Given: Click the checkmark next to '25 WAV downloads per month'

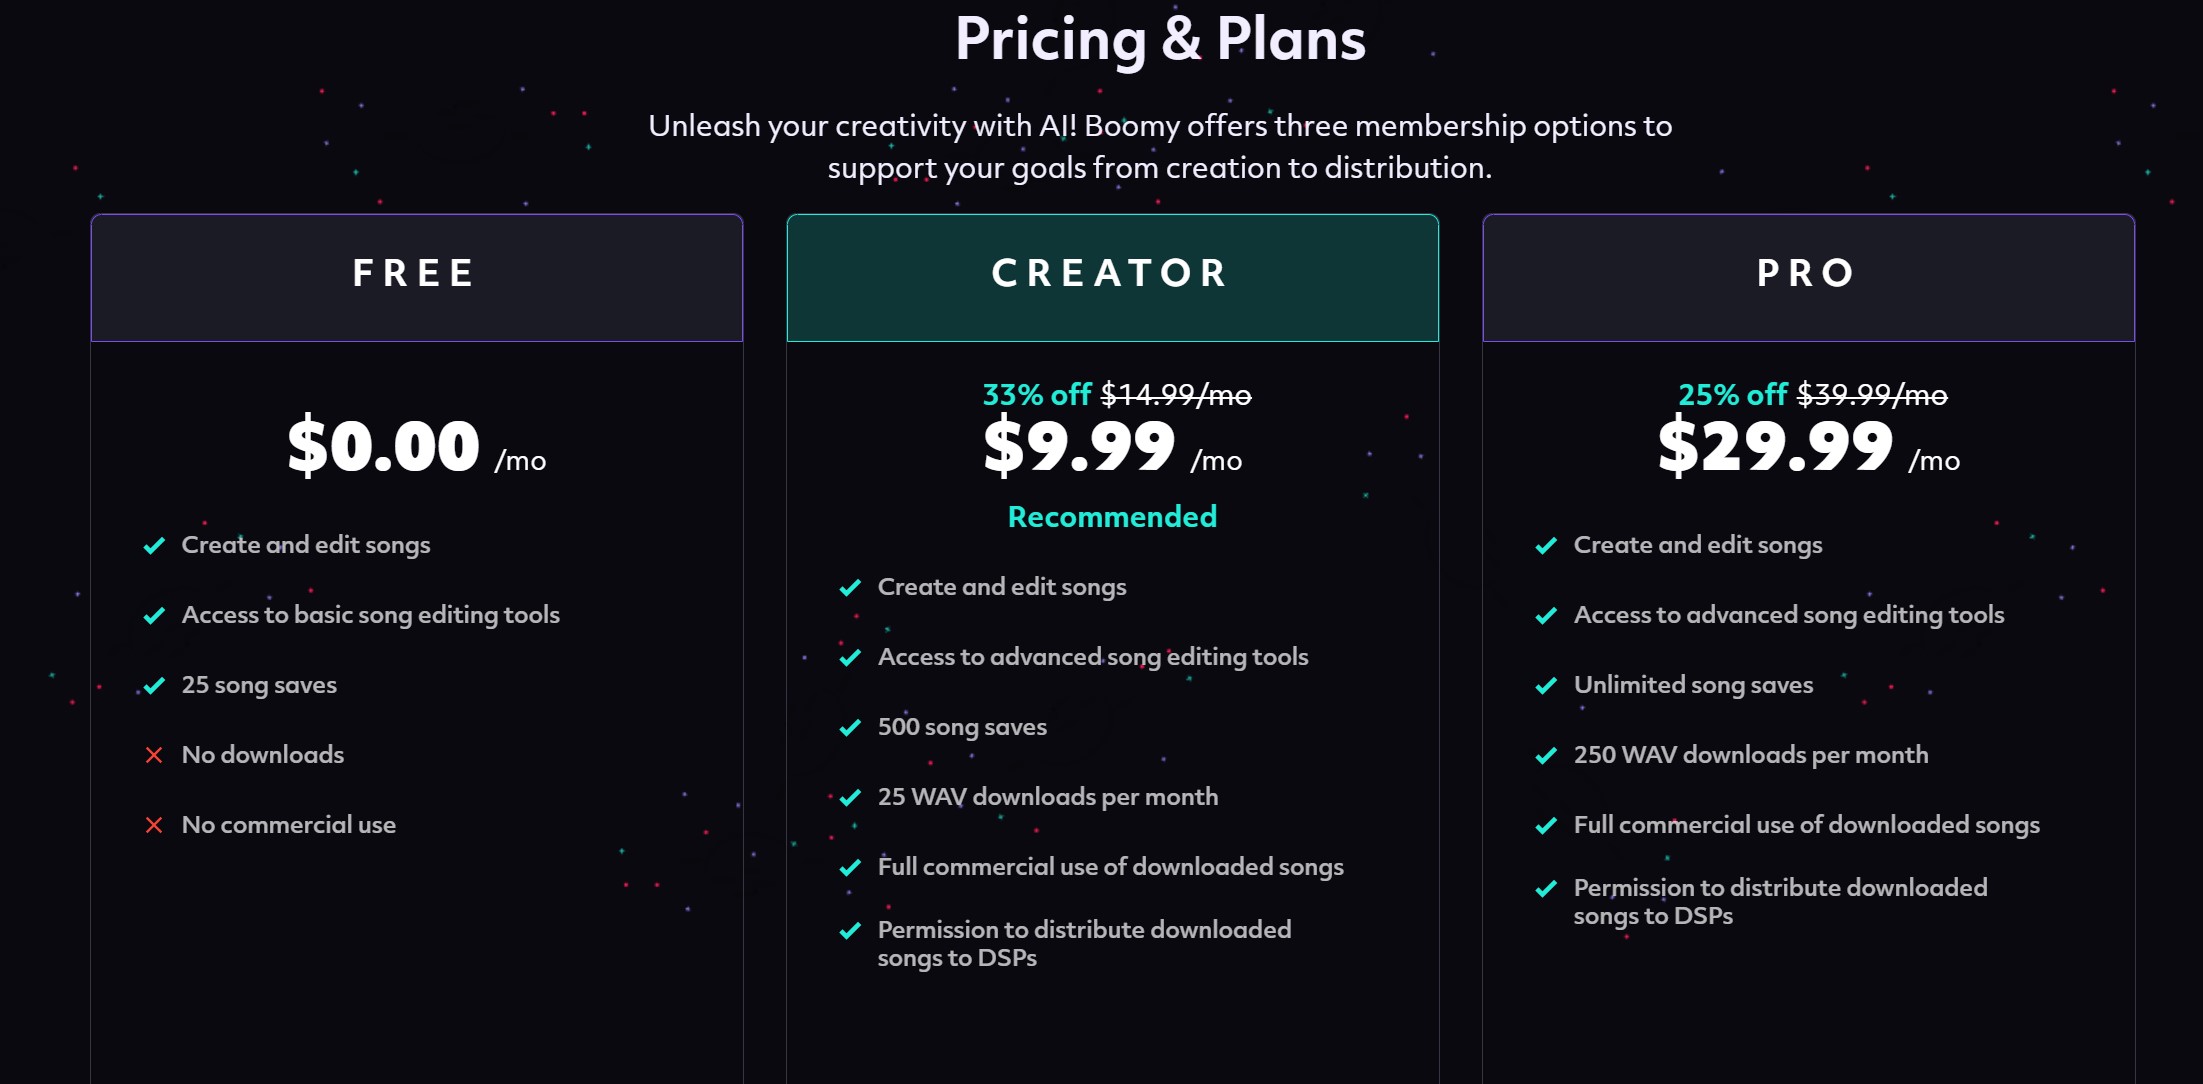Looking at the screenshot, I should click(850, 798).
